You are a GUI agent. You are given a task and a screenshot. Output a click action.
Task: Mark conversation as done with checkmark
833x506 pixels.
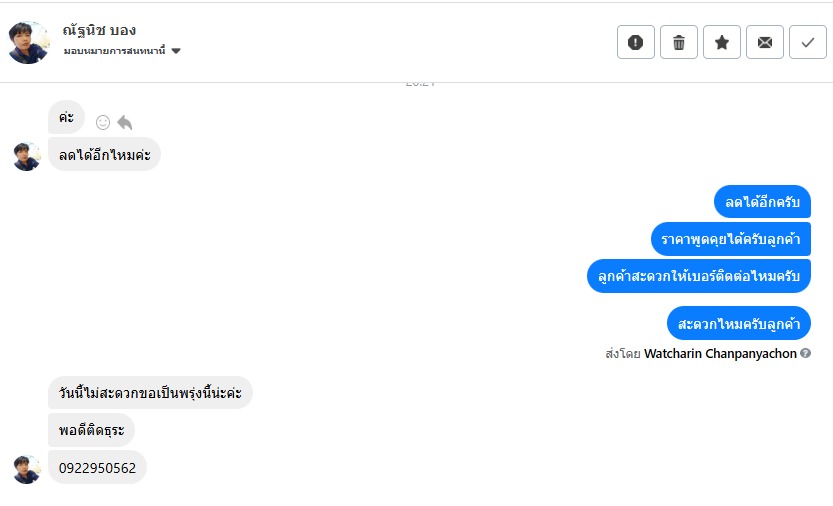[x=807, y=42]
